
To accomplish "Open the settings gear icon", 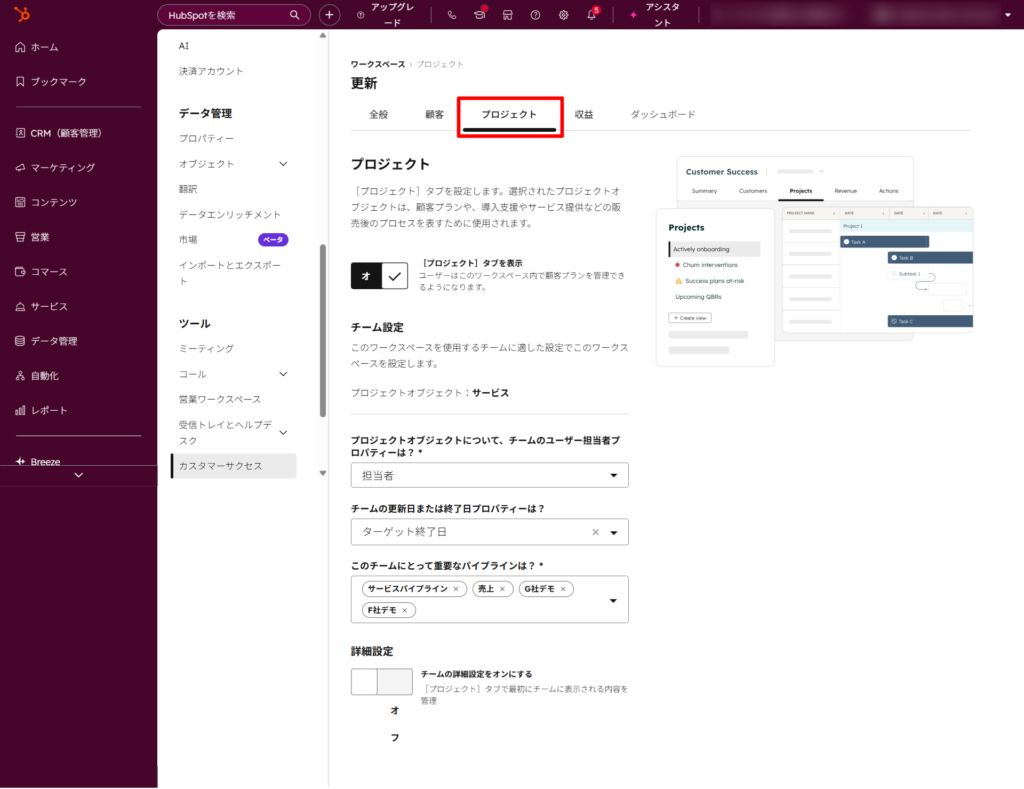I will (x=564, y=14).
